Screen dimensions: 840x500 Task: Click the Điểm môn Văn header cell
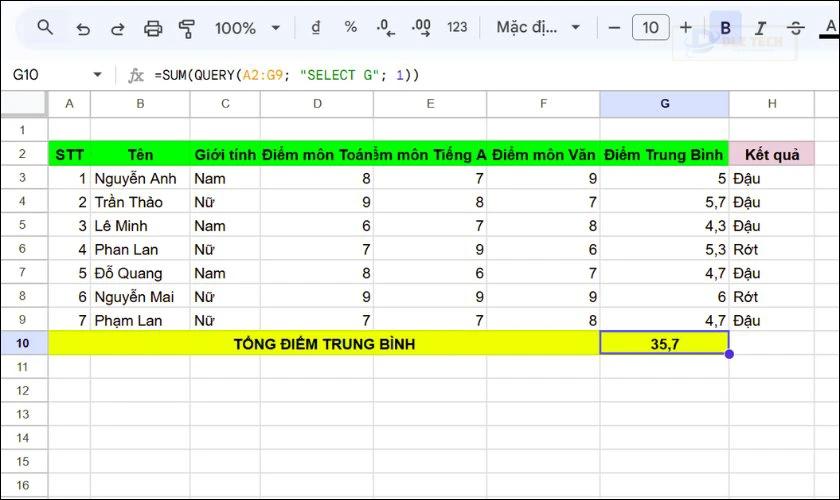tap(543, 154)
